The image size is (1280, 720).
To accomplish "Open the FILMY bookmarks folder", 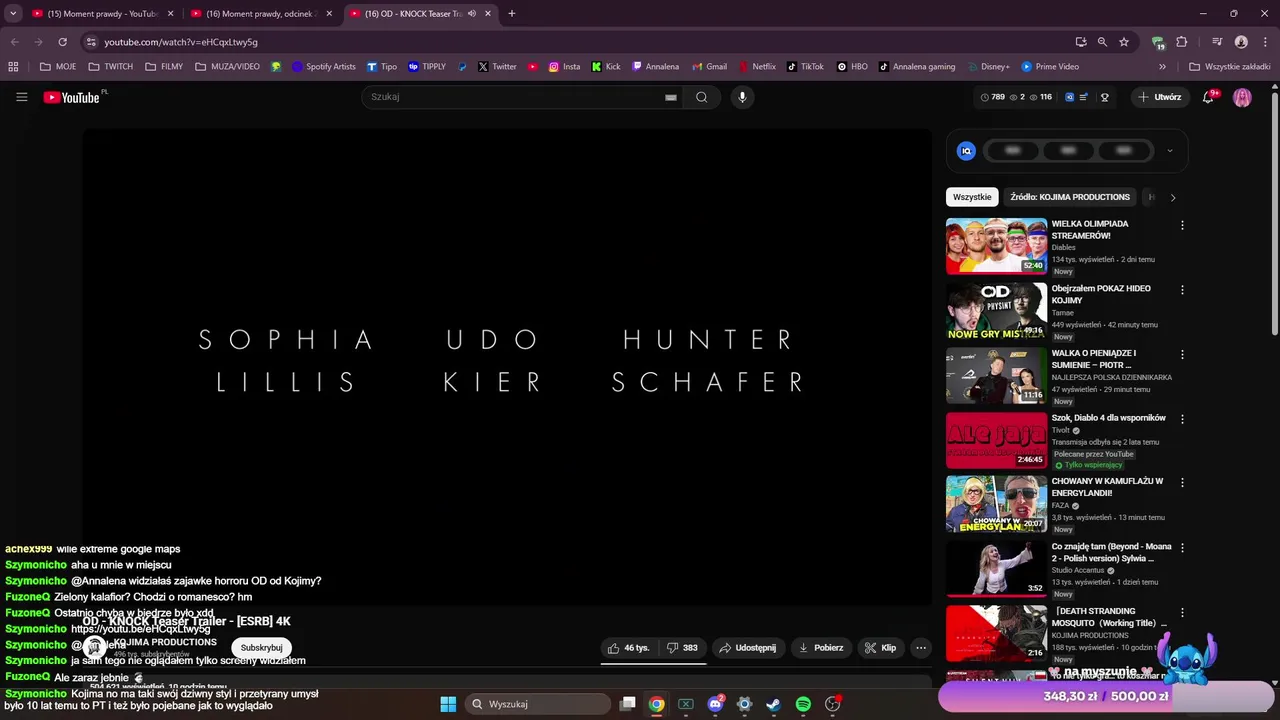I will [164, 67].
